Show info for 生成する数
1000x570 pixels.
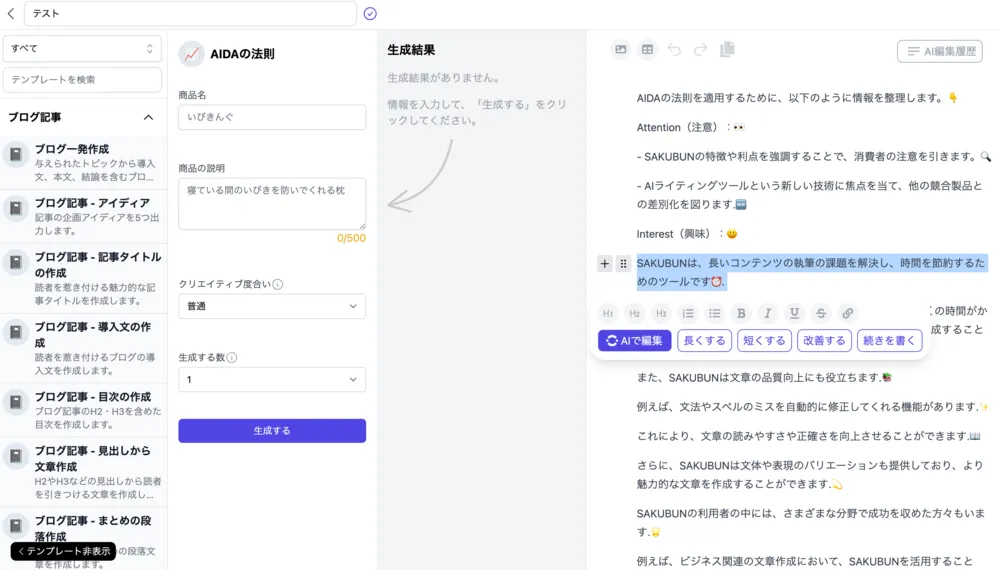click(x=232, y=358)
